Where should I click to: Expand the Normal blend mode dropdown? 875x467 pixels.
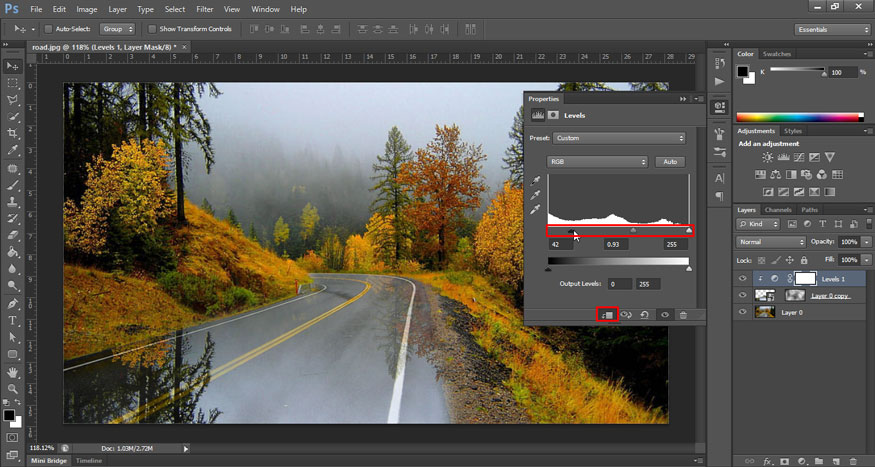(771, 242)
